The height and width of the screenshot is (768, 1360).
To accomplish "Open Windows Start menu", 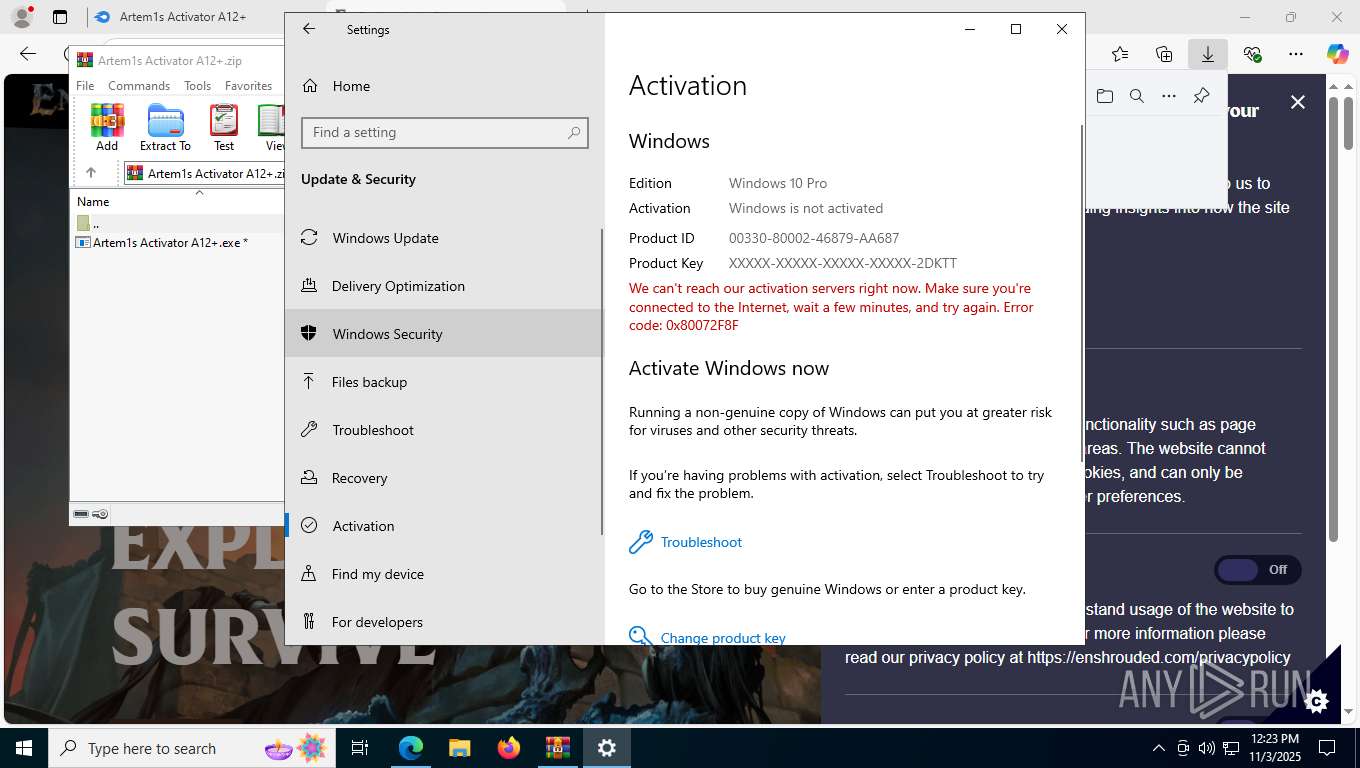I will pyautogui.click(x=24, y=748).
